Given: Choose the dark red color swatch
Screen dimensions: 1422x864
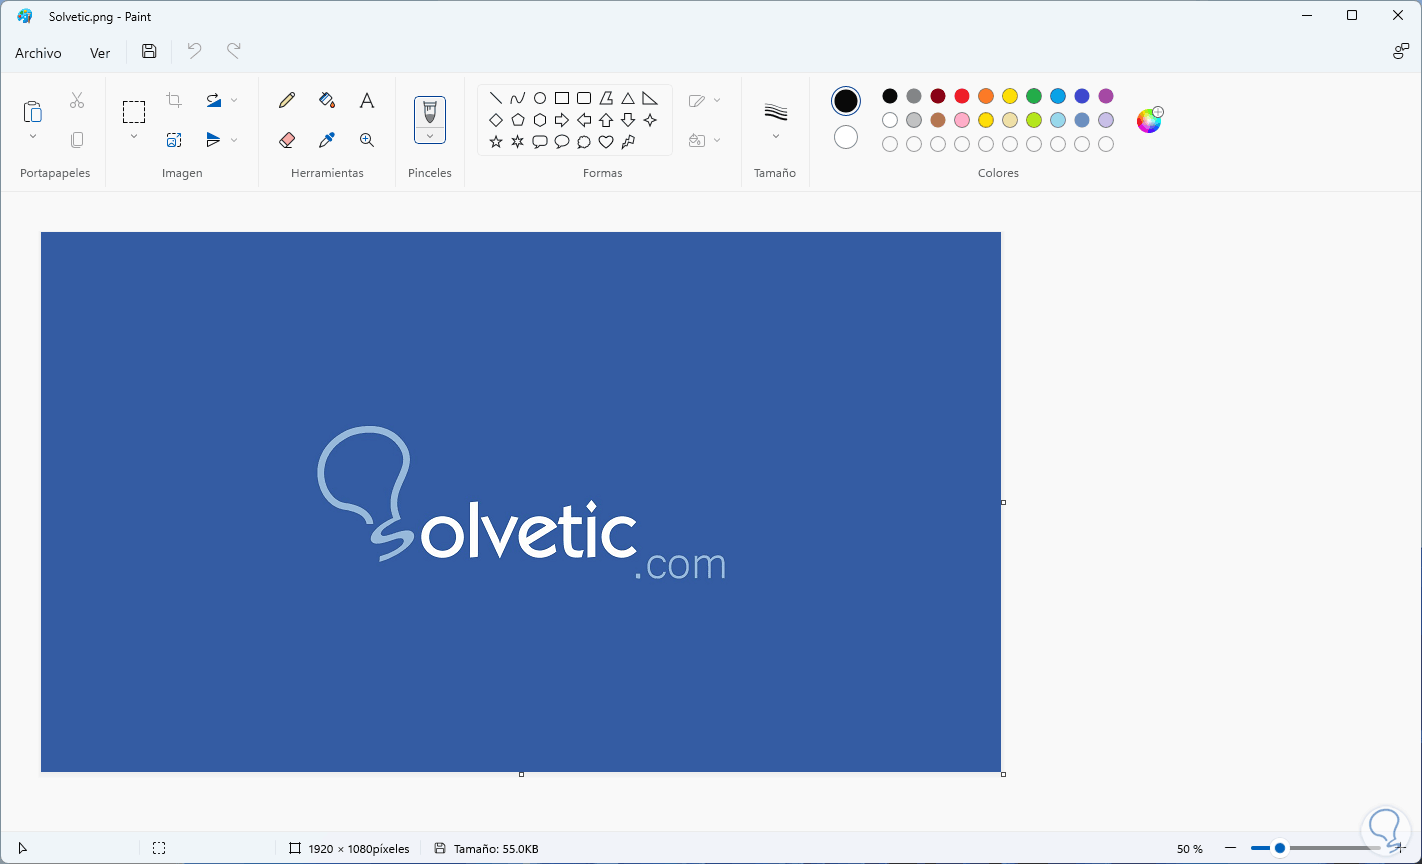Looking at the screenshot, I should (x=938, y=96).
